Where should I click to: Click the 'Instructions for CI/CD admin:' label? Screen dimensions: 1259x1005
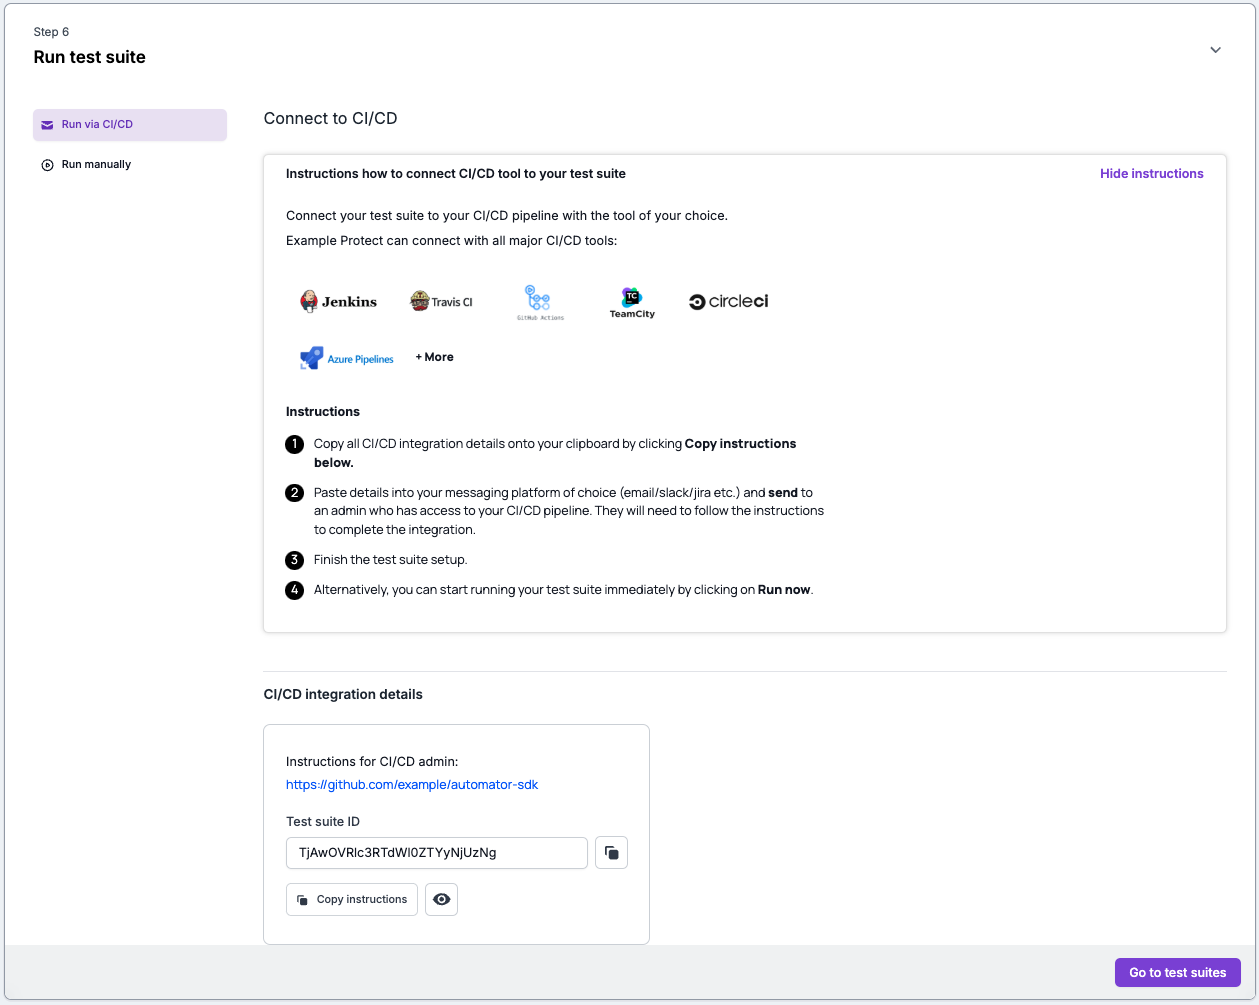click(x=372, y=762)
